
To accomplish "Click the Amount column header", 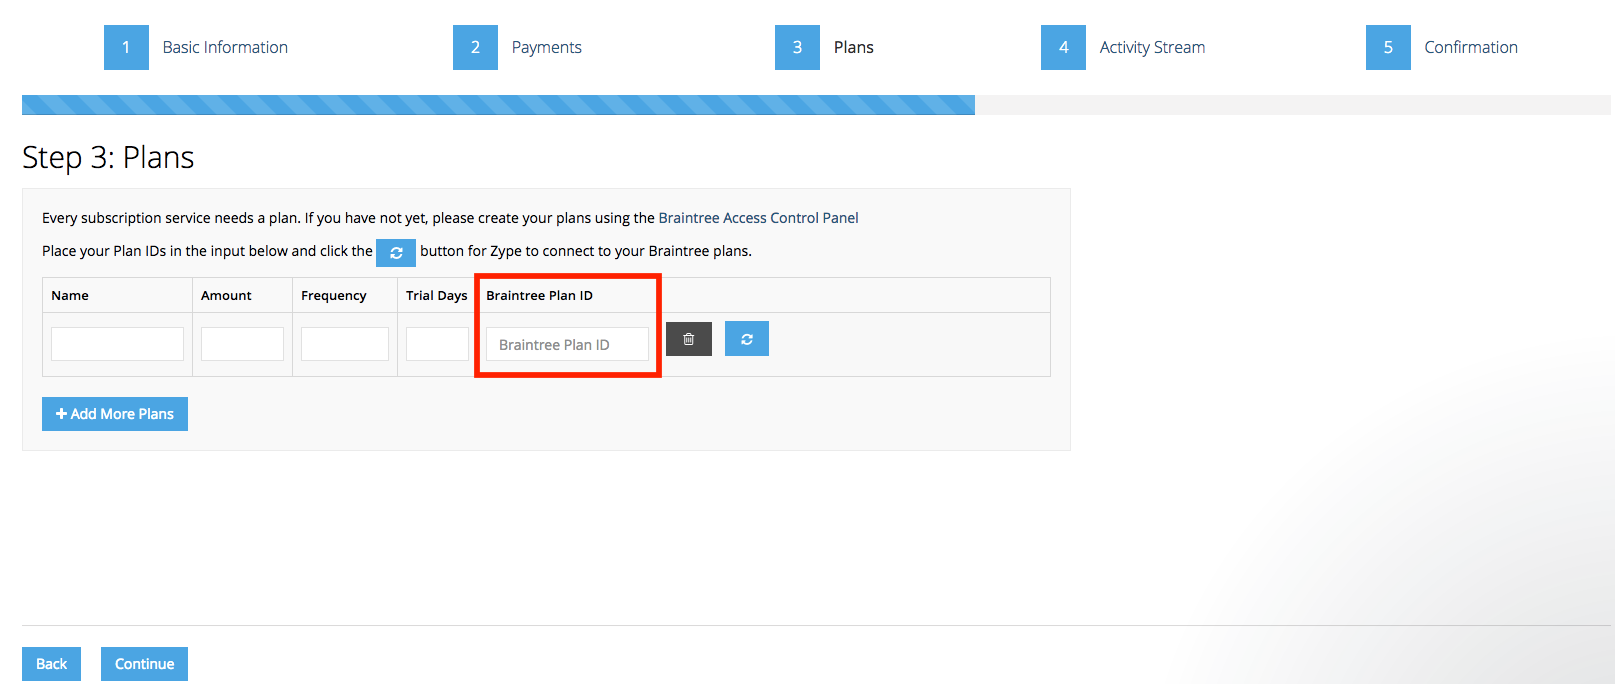I will [x=226, y=295].
